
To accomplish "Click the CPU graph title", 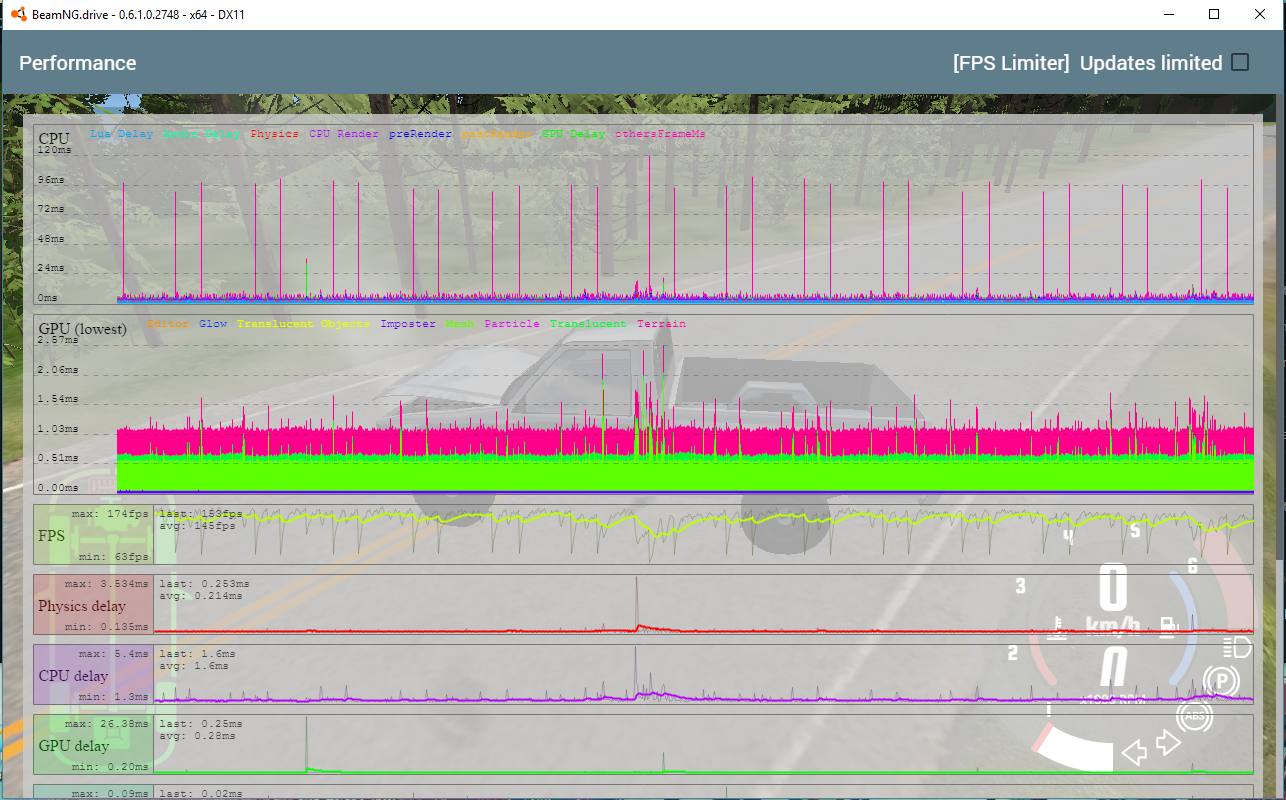I will click(54, 138).
